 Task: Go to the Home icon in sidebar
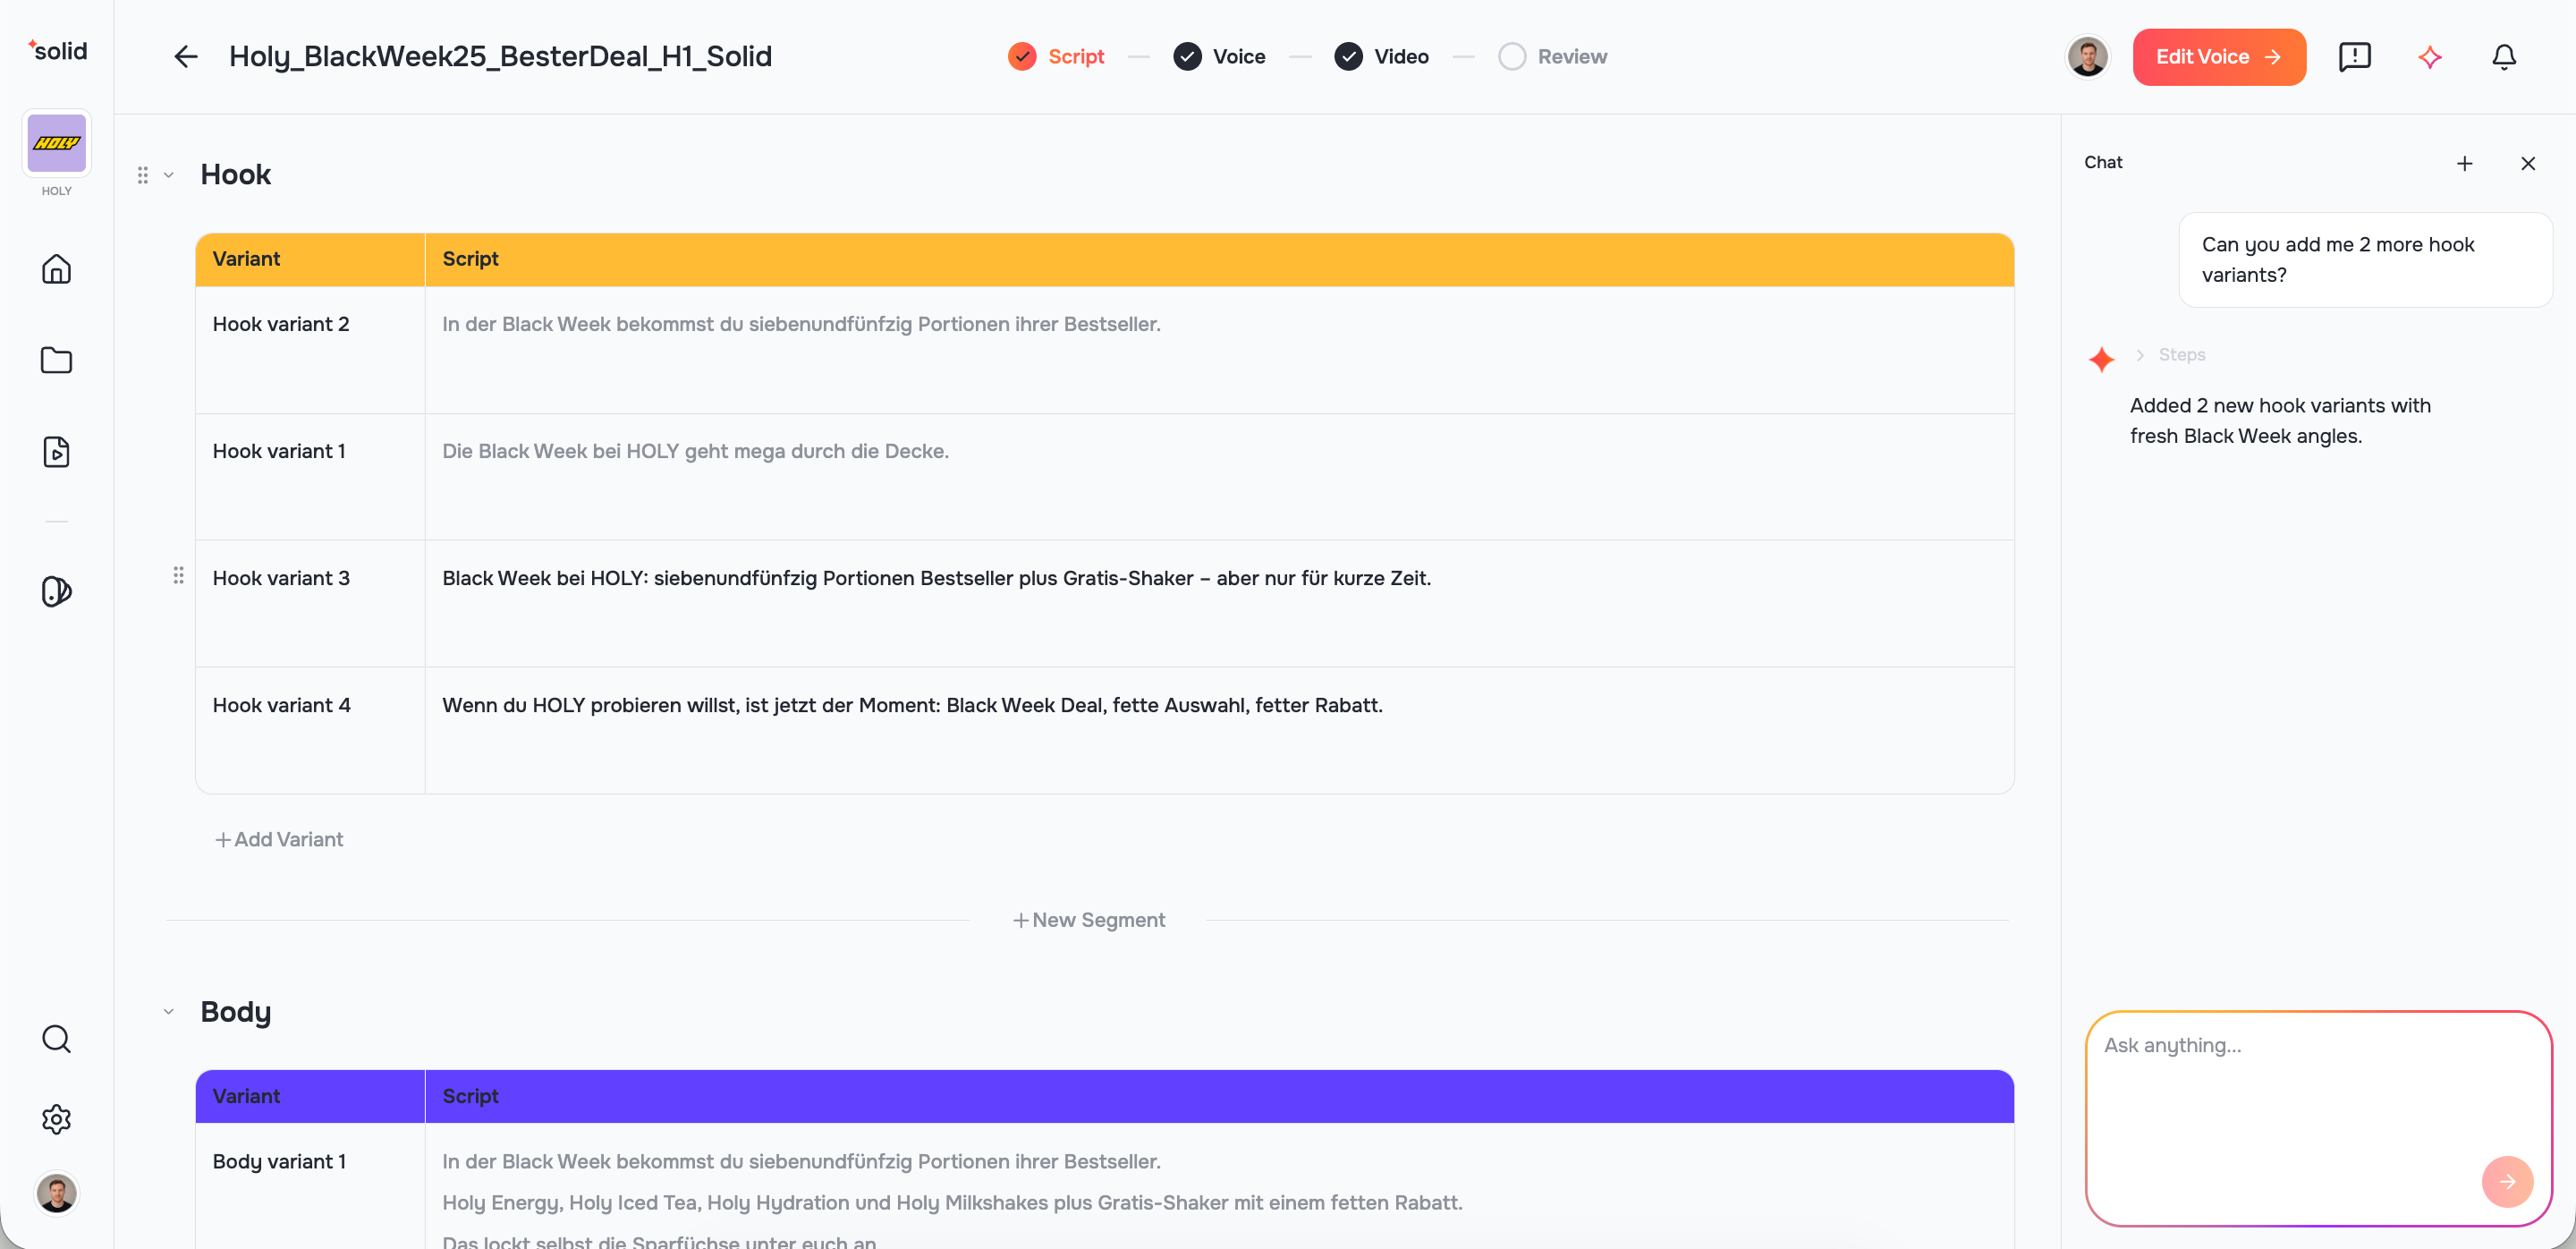(x=57, y=269)
